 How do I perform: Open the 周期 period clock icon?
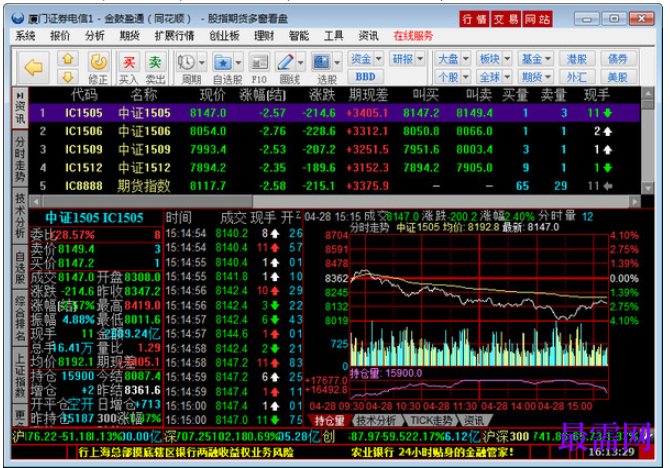[187, 63]
